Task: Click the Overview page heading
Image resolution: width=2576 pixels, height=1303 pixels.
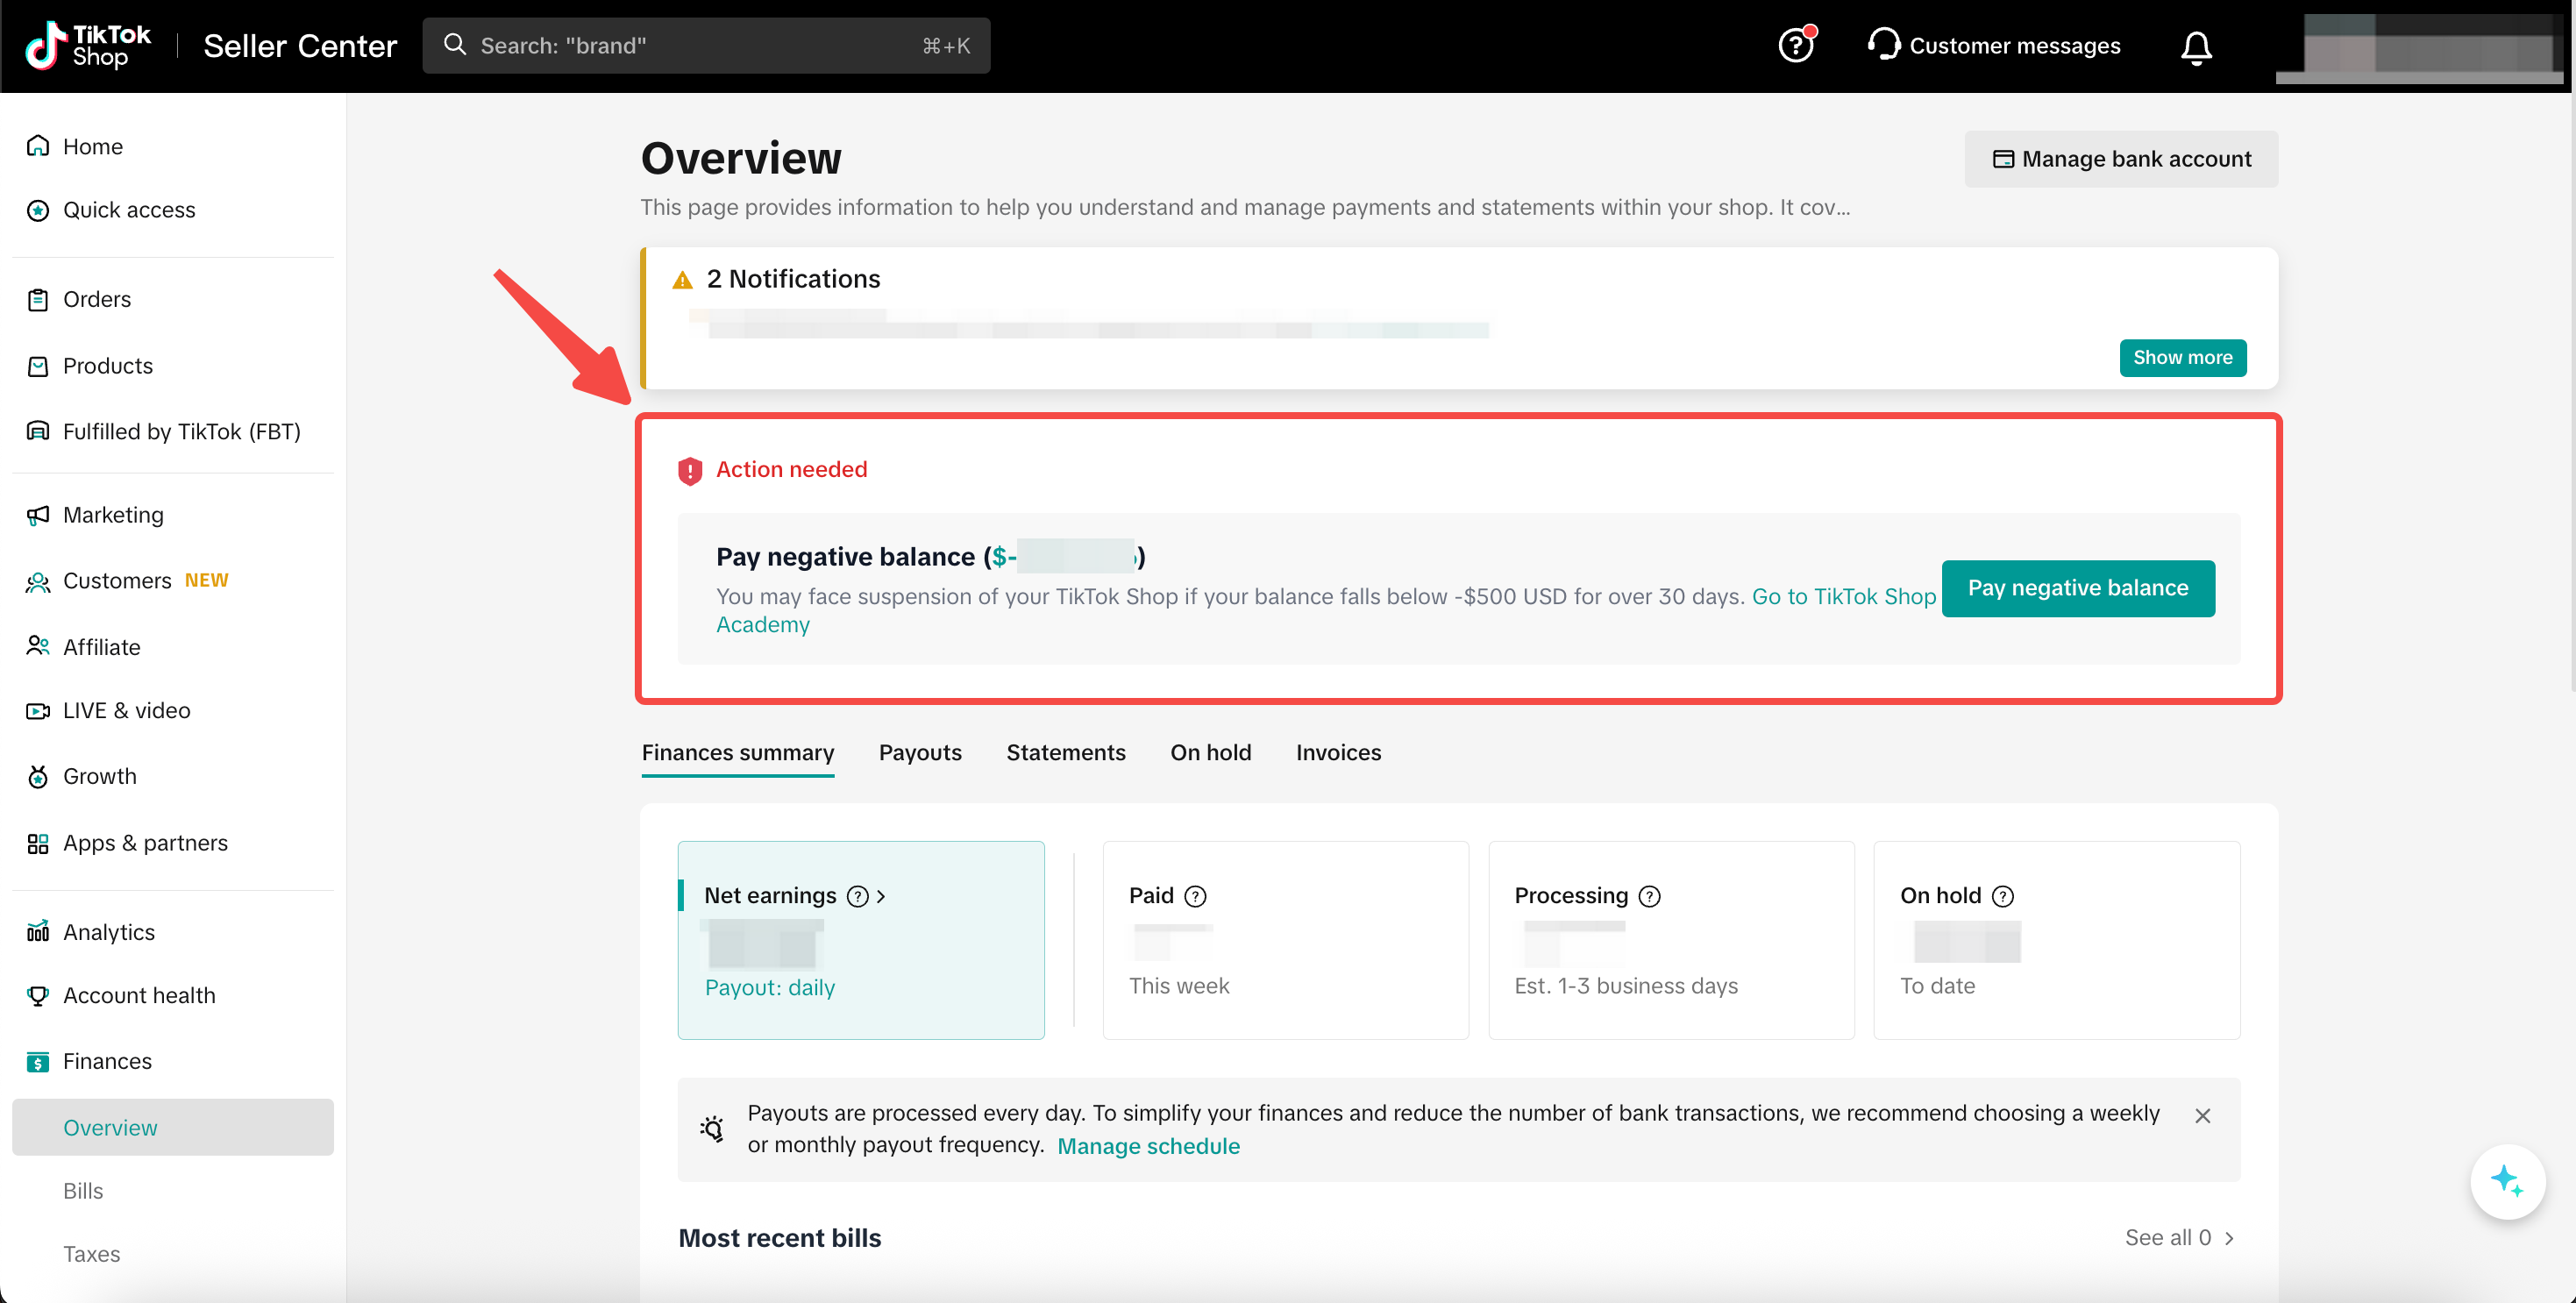Action: pyautogui.click(x=741, y=158)
